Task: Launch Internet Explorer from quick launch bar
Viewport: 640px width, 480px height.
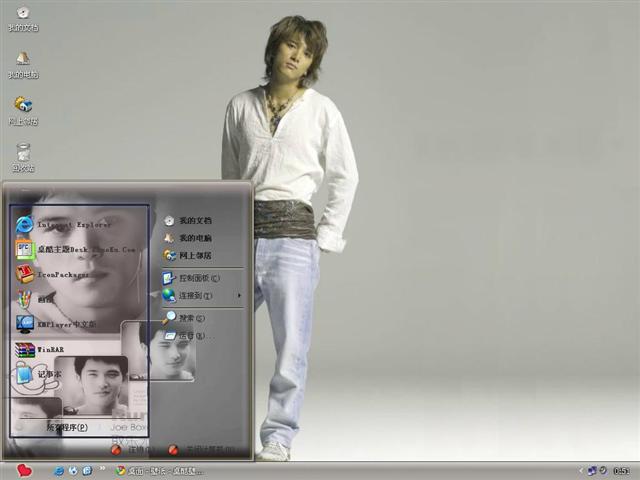Action: click(59, 471)
